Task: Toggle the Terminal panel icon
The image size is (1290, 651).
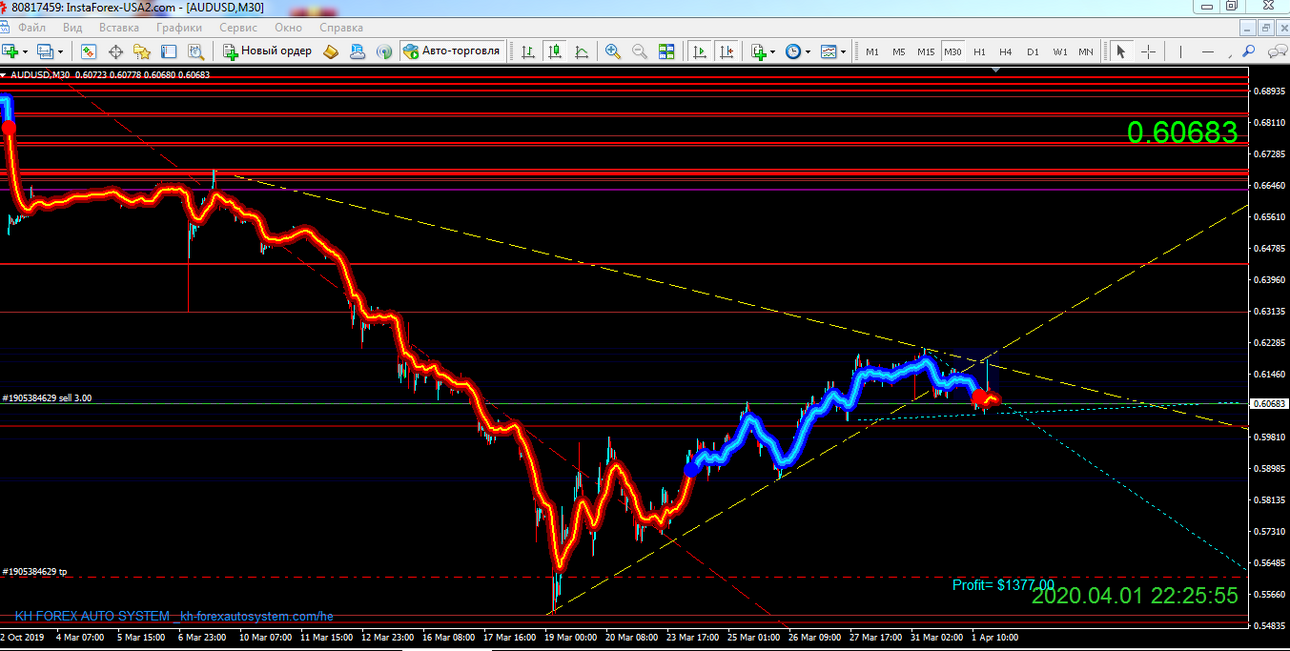Action: click(168, 51)
